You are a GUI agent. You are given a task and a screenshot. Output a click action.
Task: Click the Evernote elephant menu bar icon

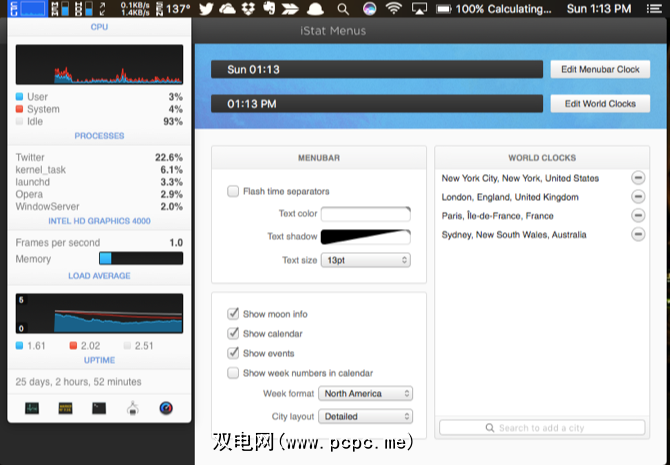269,9
